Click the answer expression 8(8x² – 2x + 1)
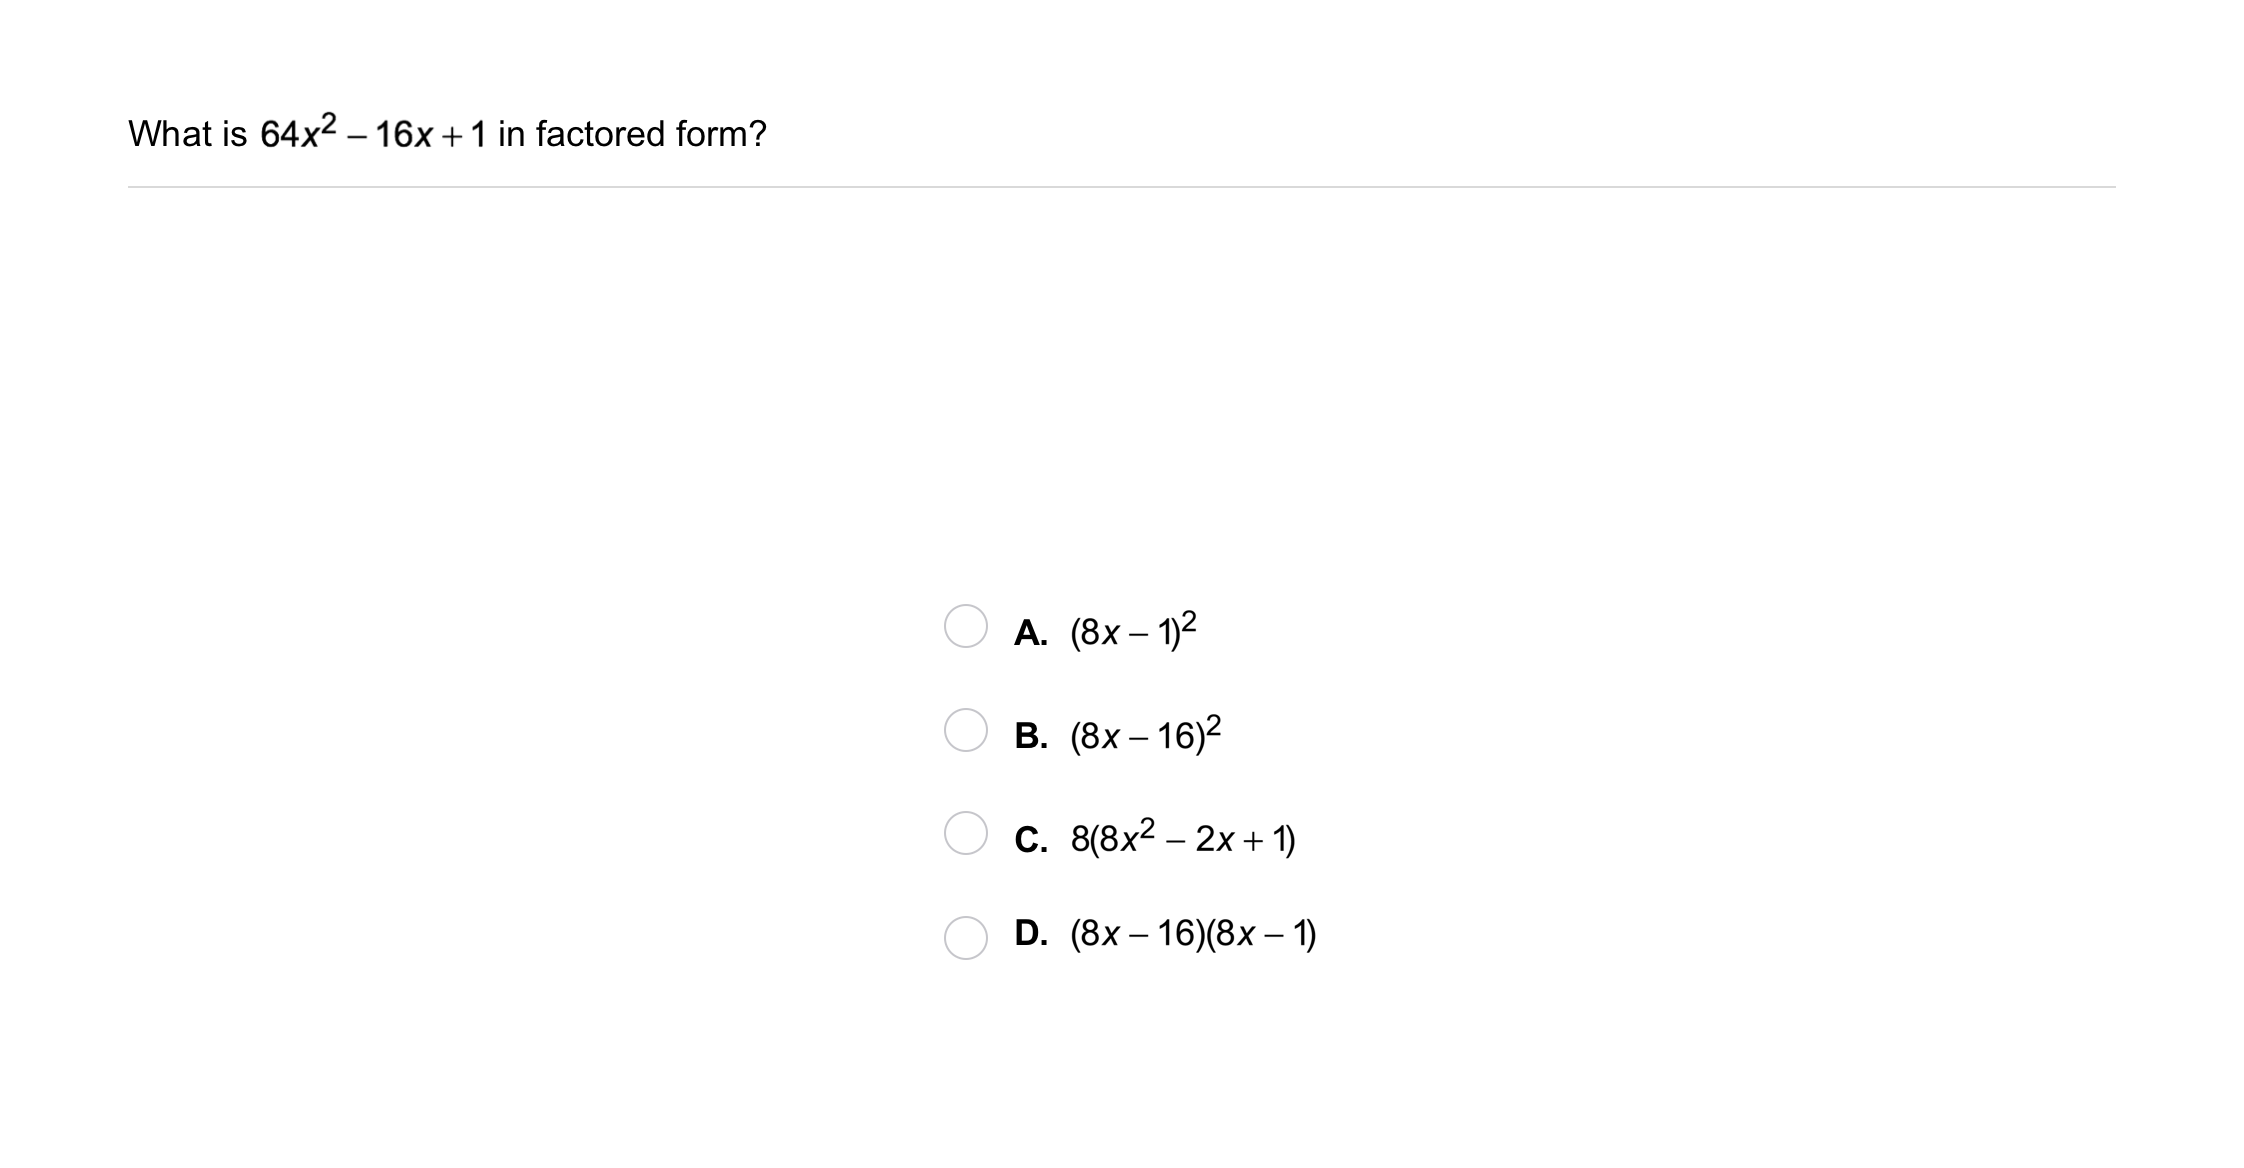 (1182, 838)
